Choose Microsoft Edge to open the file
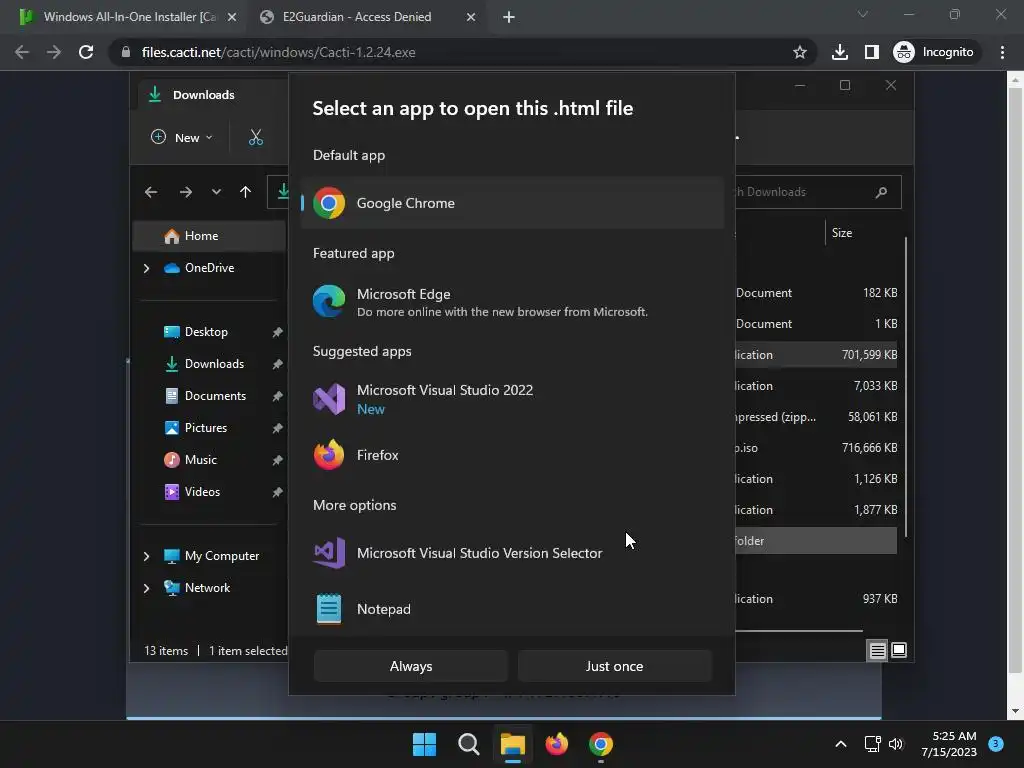 pyautogui.click(x=512, y=302)
